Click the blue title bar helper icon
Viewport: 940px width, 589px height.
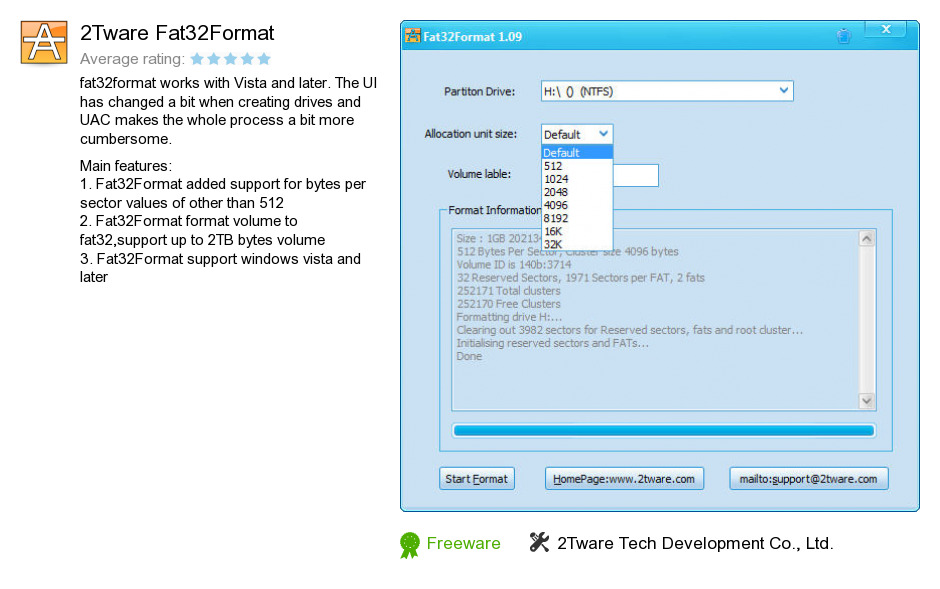[x=843, y=36]
